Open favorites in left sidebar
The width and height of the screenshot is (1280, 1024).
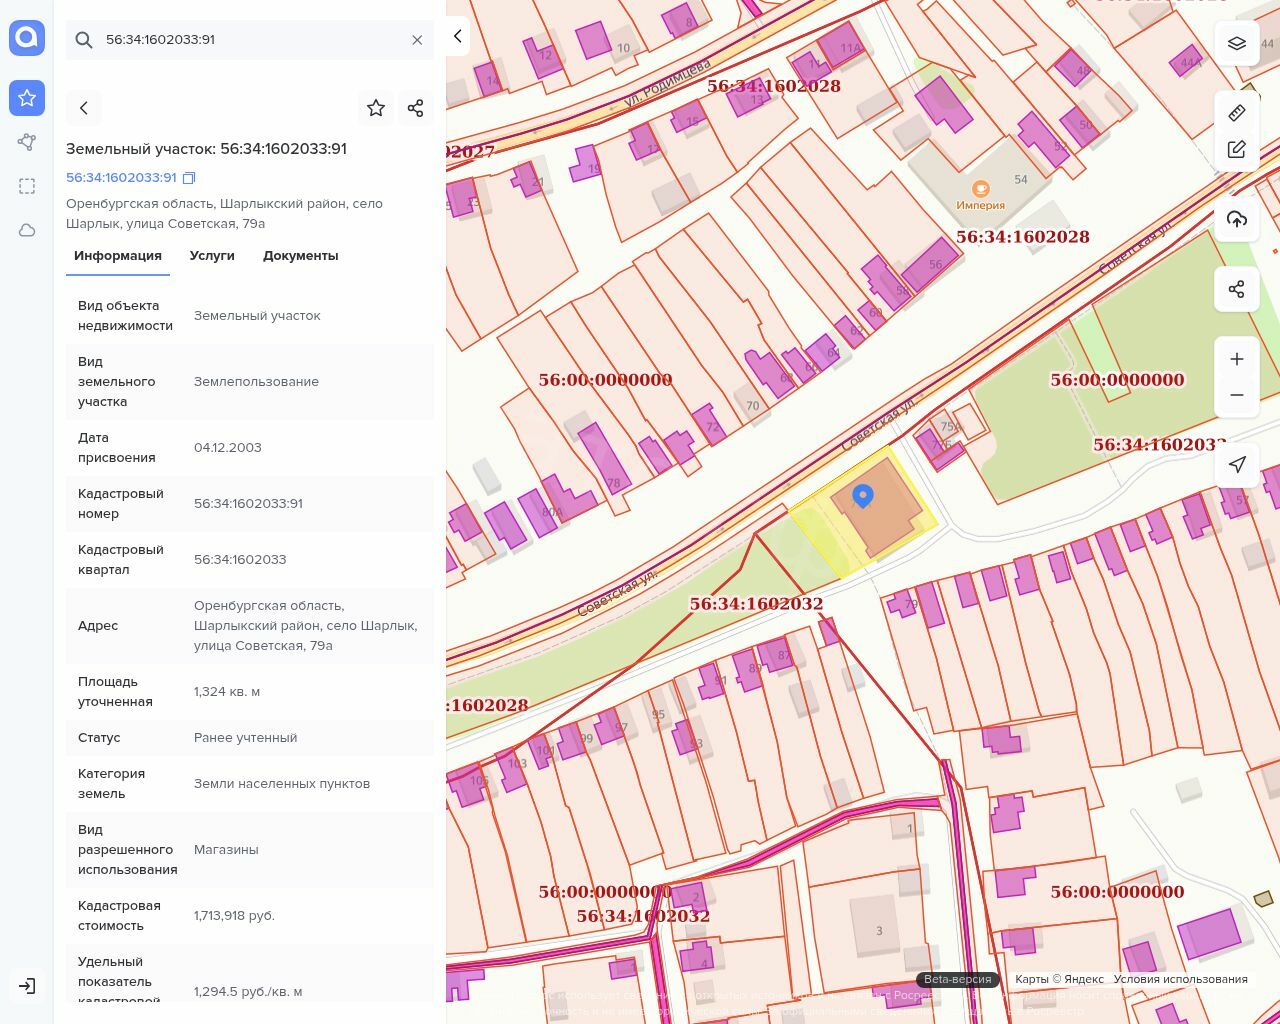point(27,98)
